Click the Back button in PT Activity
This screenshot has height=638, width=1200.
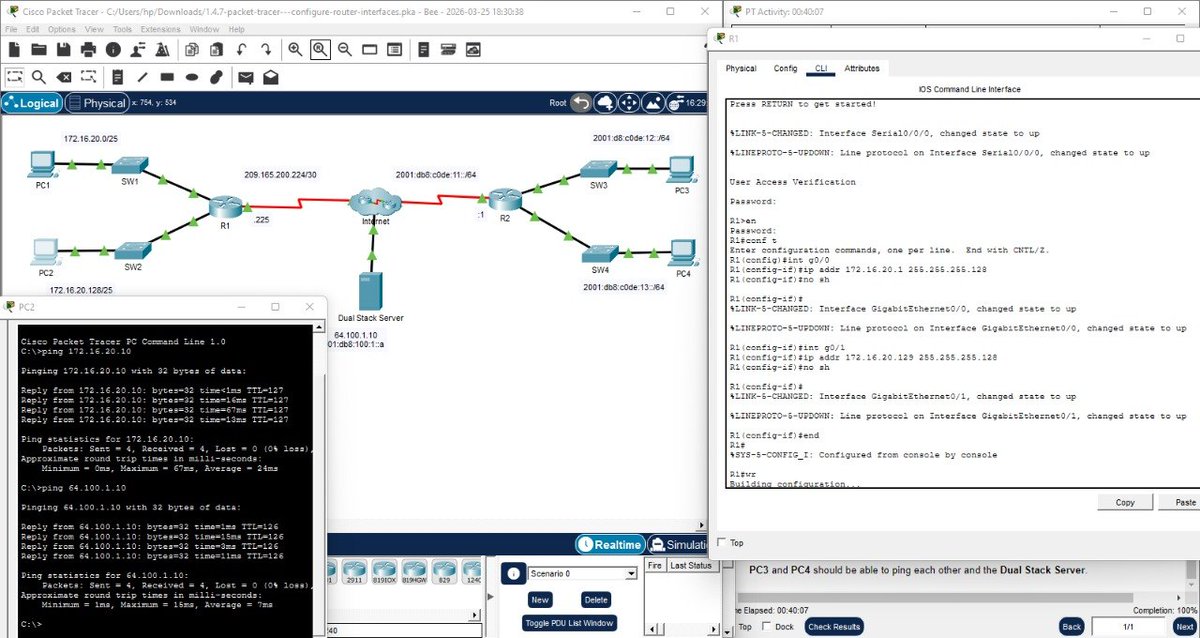pos(1072,627)
